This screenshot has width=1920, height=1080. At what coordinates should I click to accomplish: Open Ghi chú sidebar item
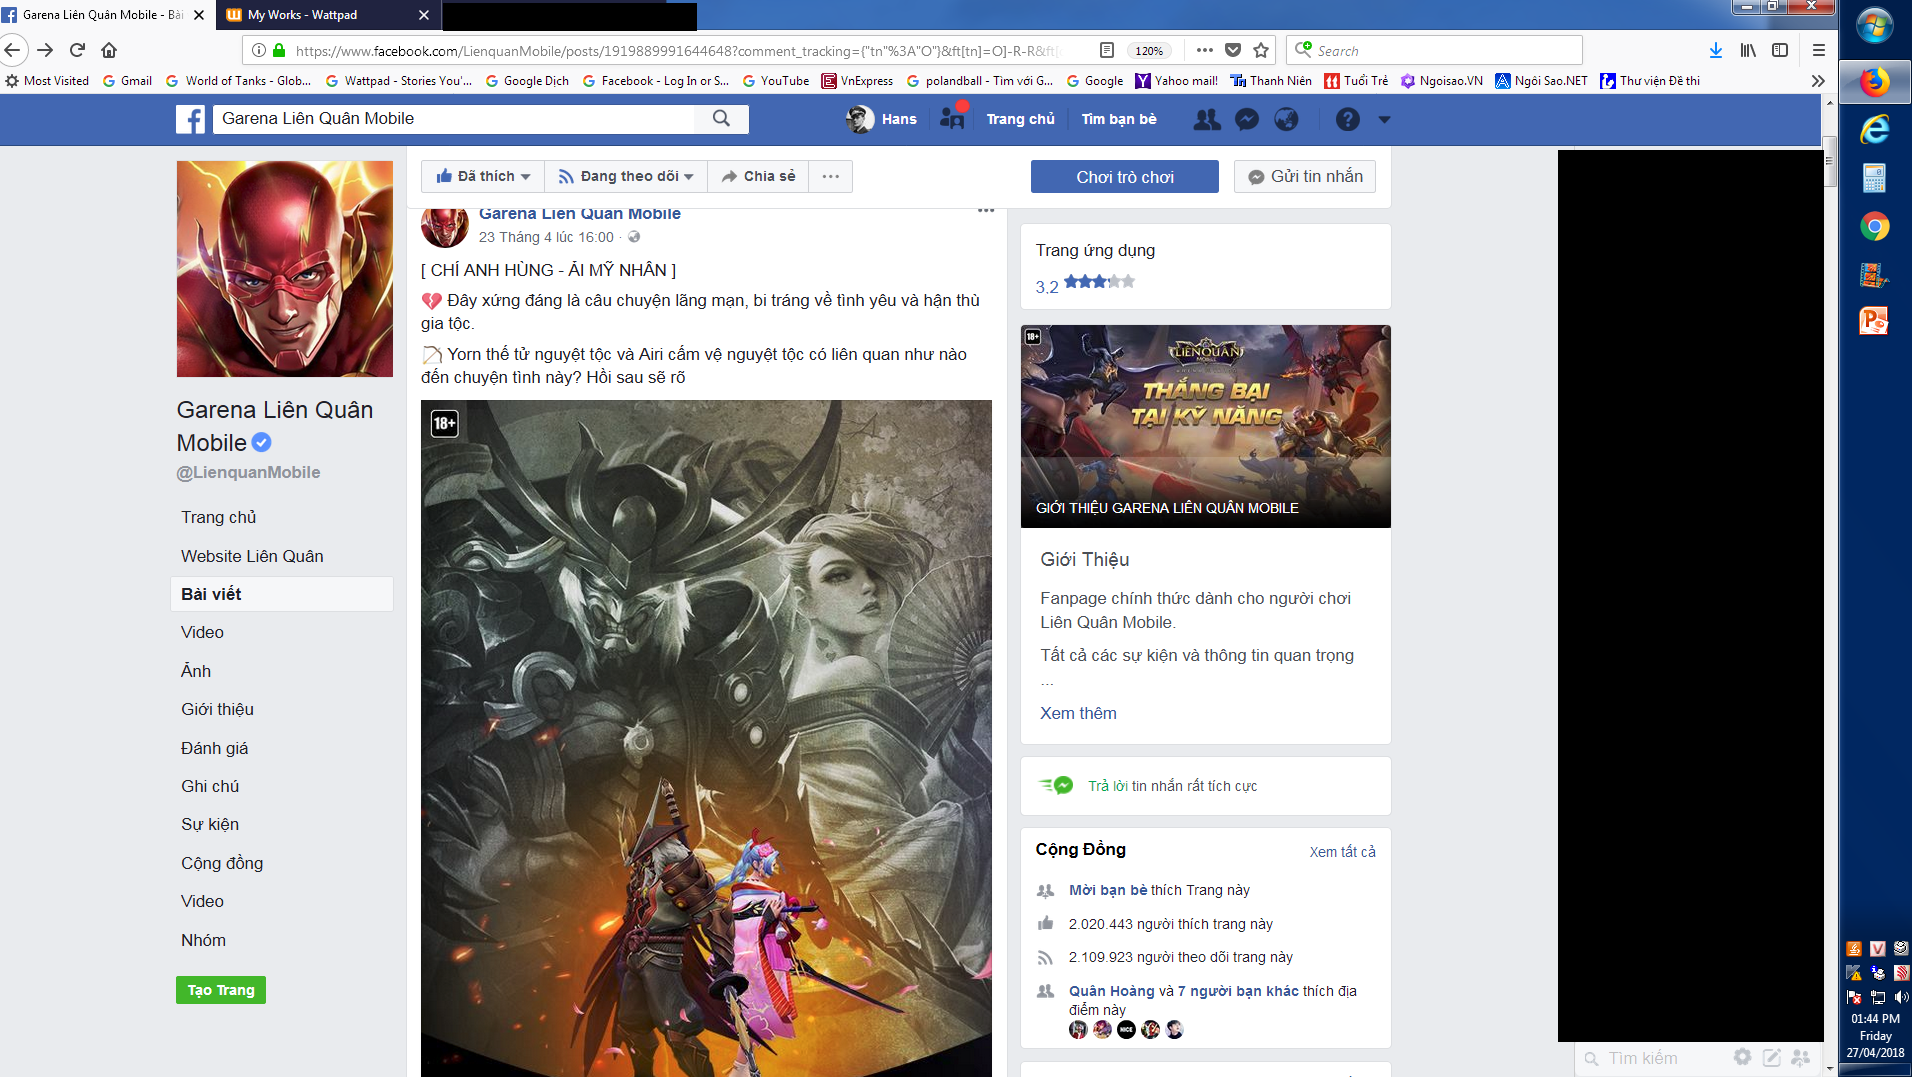[x=210, y=786]
